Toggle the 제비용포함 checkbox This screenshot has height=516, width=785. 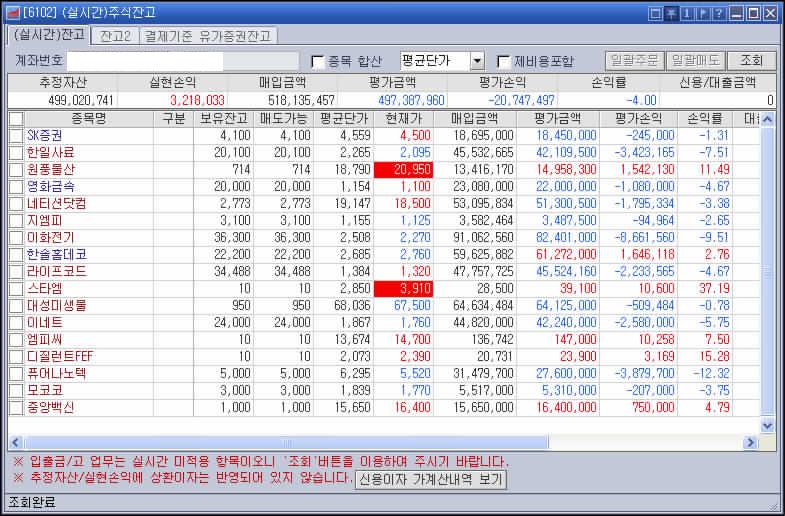(503, 62)
